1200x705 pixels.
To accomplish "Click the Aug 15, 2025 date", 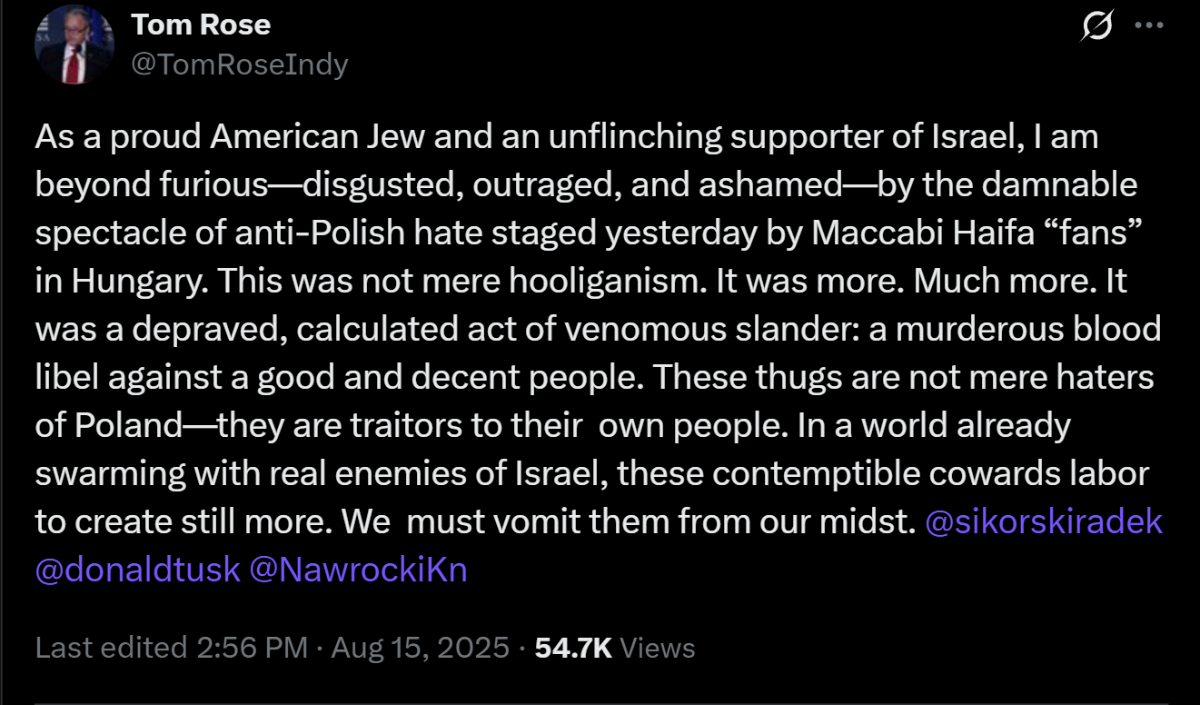I will pos(418,647).
